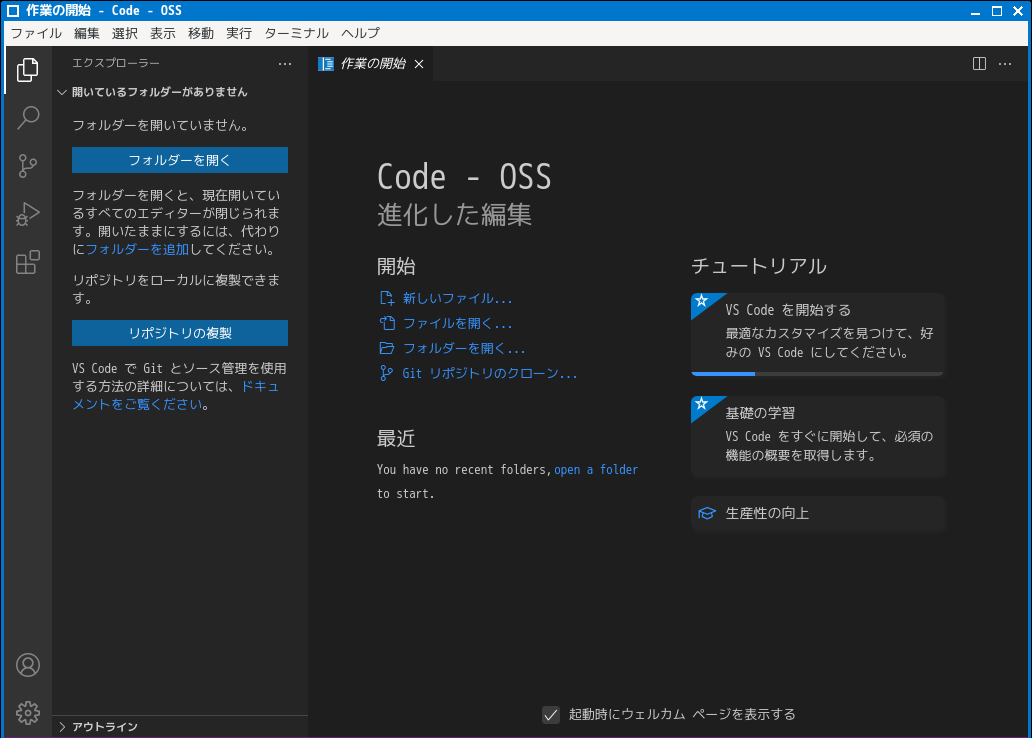
Task: Open the Run and Debug view icon
Action: [28, 214]
